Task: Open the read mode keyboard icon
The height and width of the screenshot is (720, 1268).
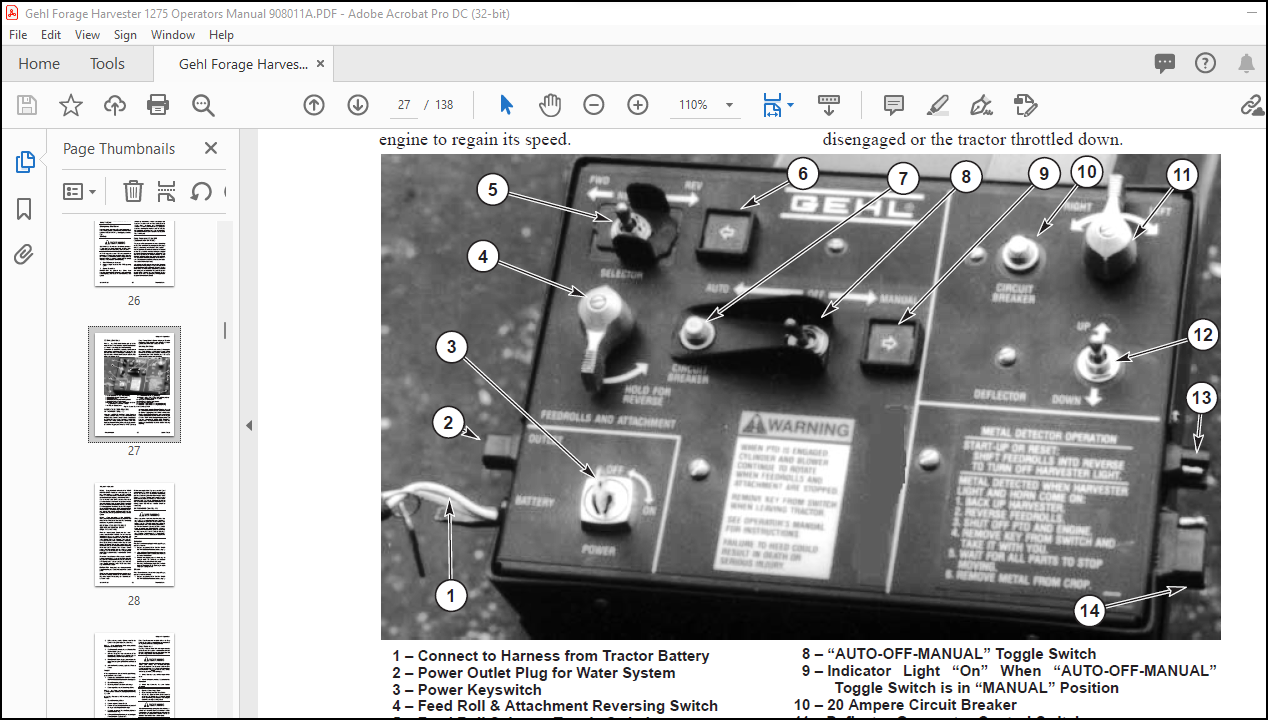Action: coord(828,105)
